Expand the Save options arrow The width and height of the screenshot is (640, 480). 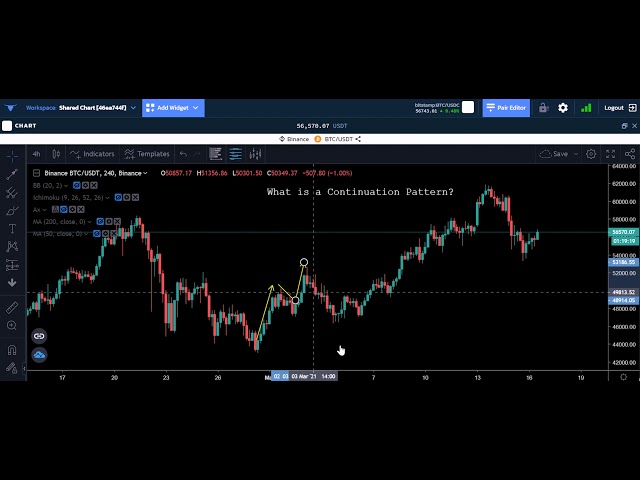(x=576, y=154)
